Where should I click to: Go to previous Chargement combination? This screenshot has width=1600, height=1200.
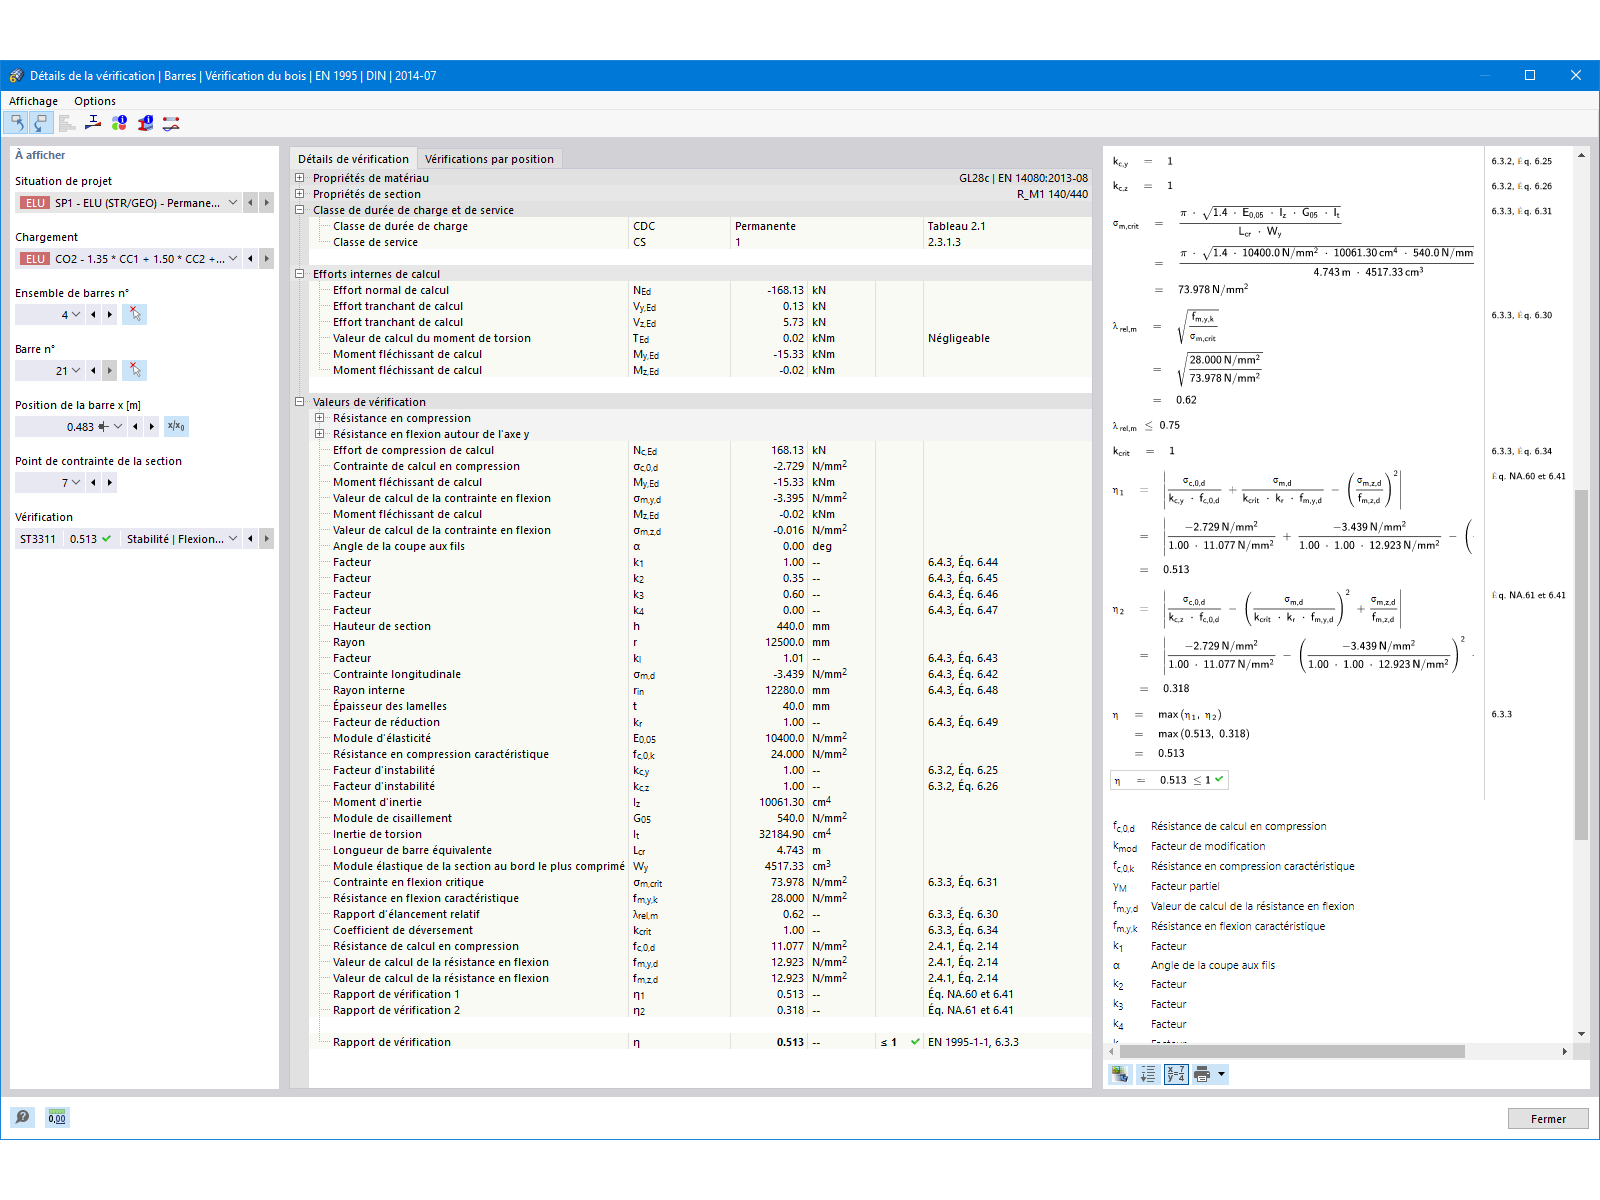point(251,258)
